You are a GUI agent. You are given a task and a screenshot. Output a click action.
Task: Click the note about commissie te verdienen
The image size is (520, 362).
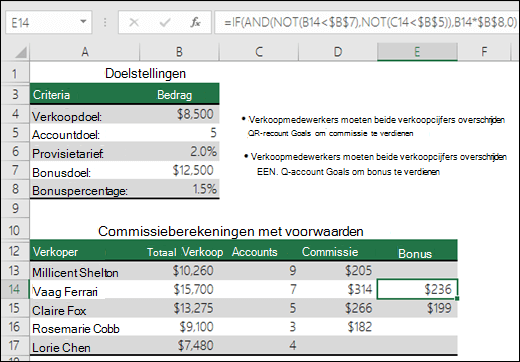pyautogui.click(x=373, y=126)
